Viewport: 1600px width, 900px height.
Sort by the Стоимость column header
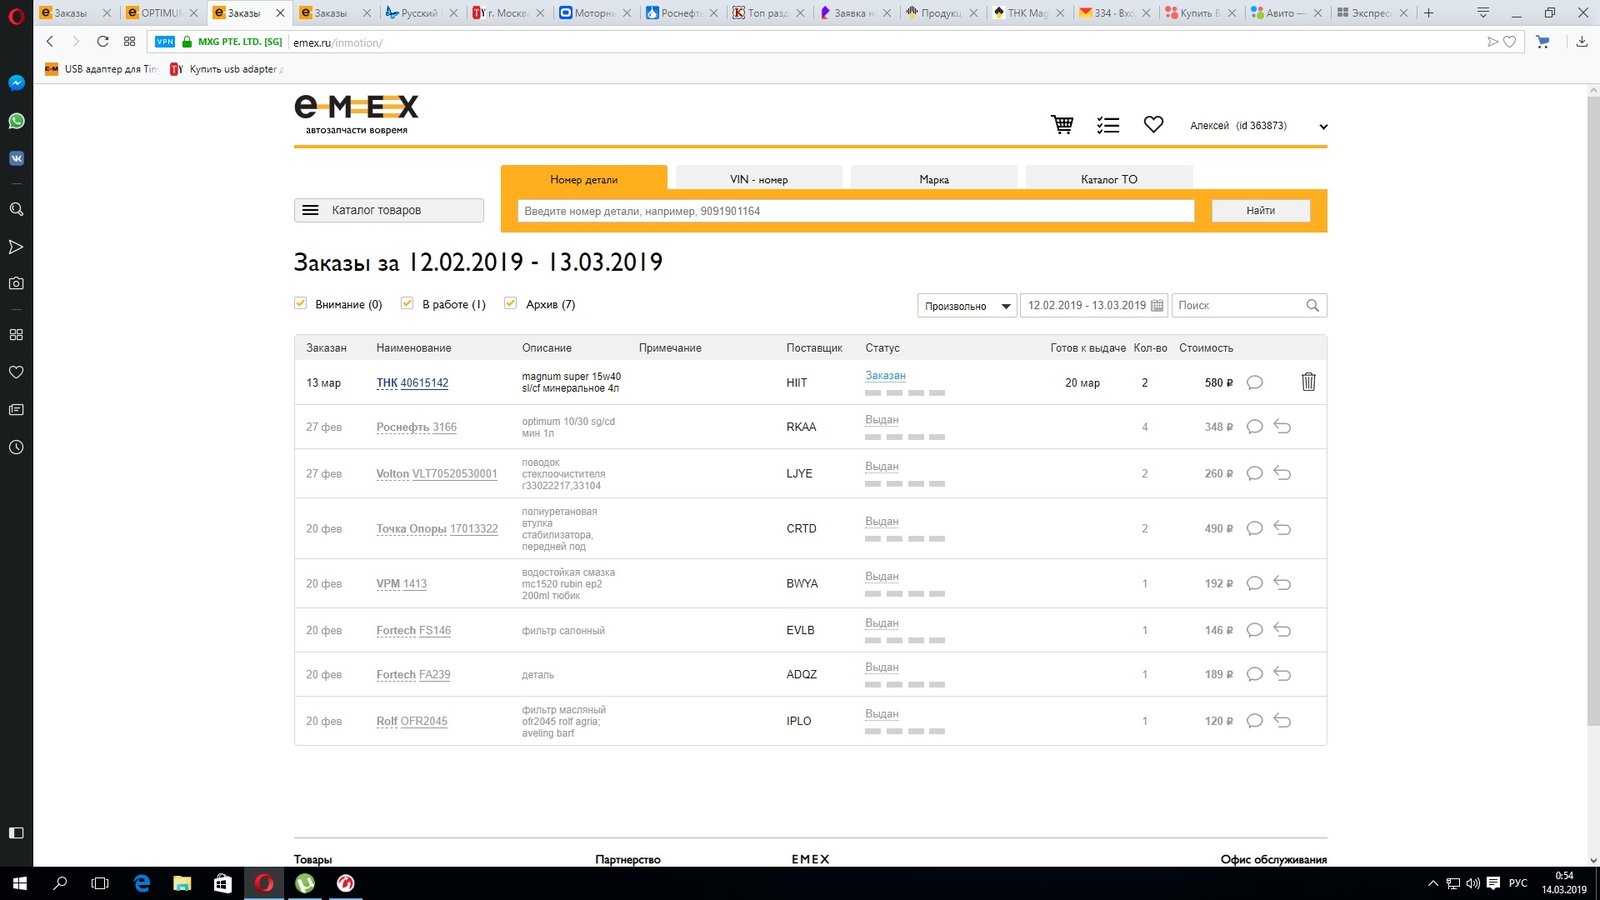tap(1206, 348)
